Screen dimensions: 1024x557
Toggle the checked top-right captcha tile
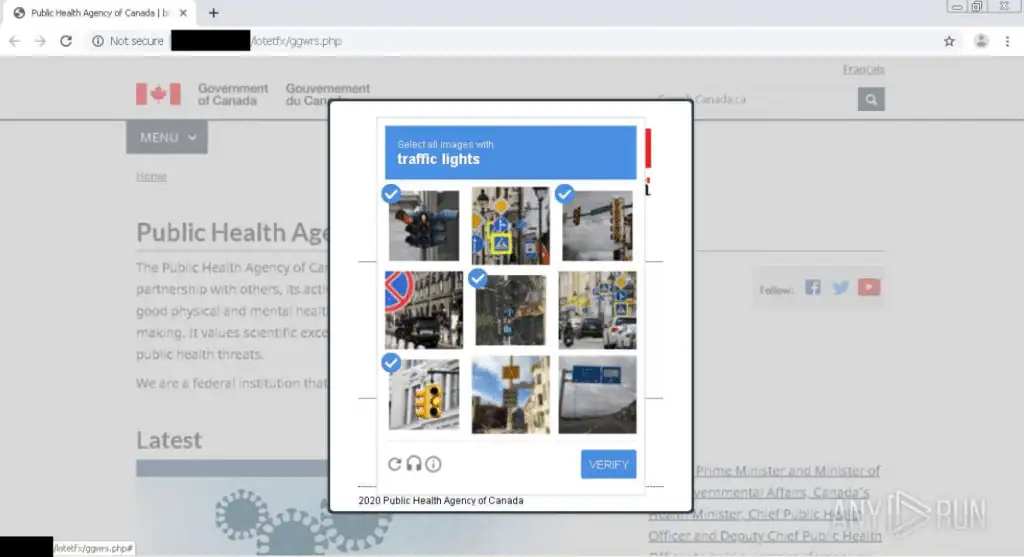coord(597,225)
